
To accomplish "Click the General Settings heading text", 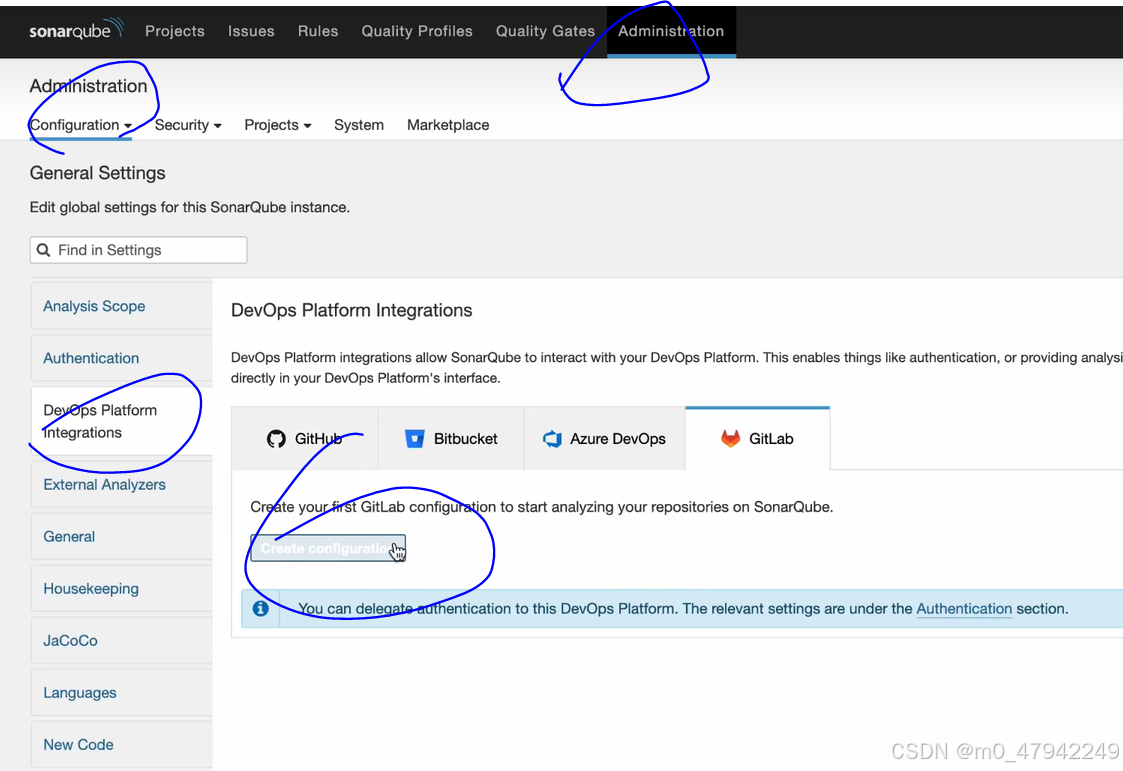I will point(97,173).
